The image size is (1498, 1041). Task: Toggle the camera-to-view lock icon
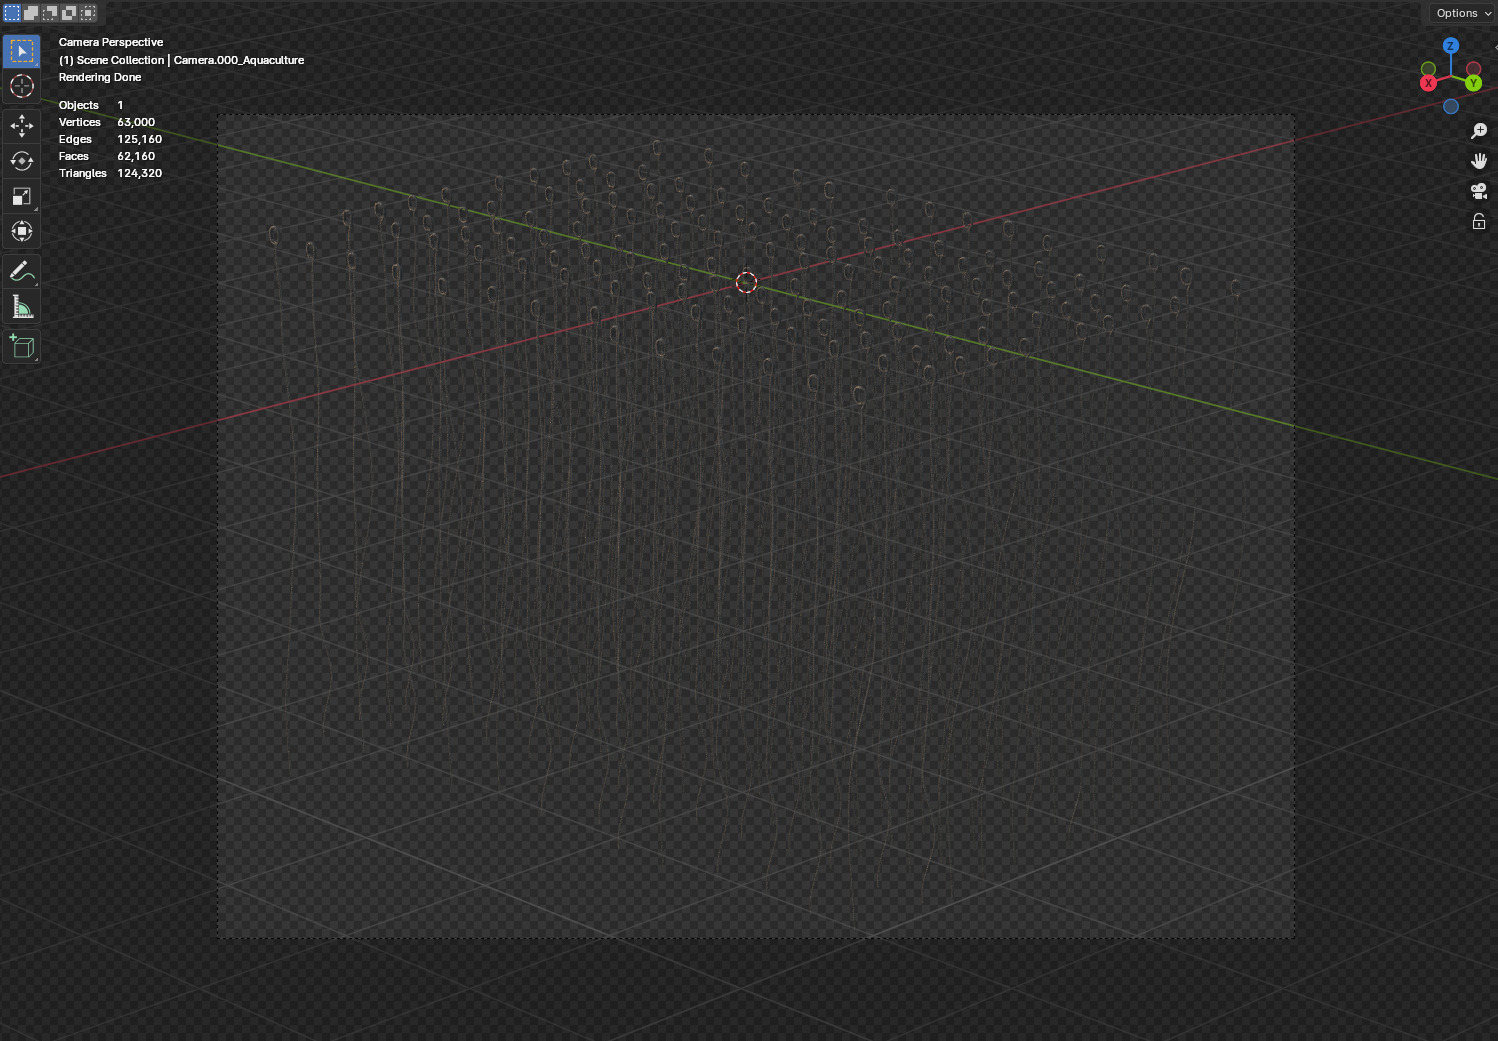[x=1479, y=221]
